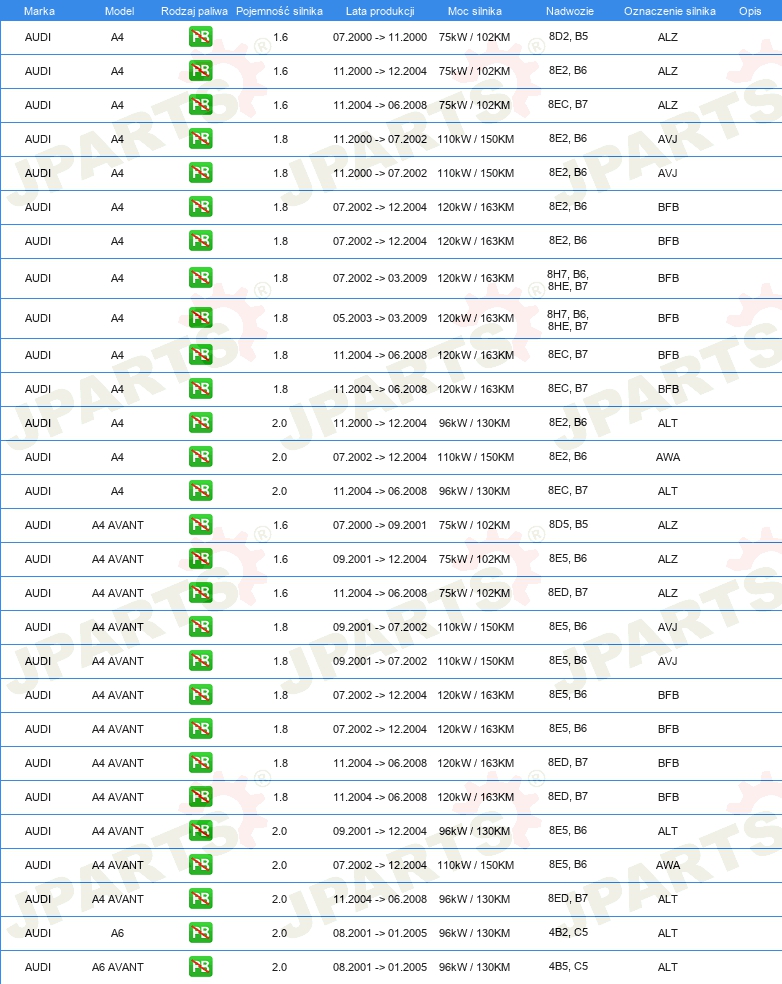Select the 8D5, B5 body code cell
The image size is (782, 984).
[x=568, y=524]
